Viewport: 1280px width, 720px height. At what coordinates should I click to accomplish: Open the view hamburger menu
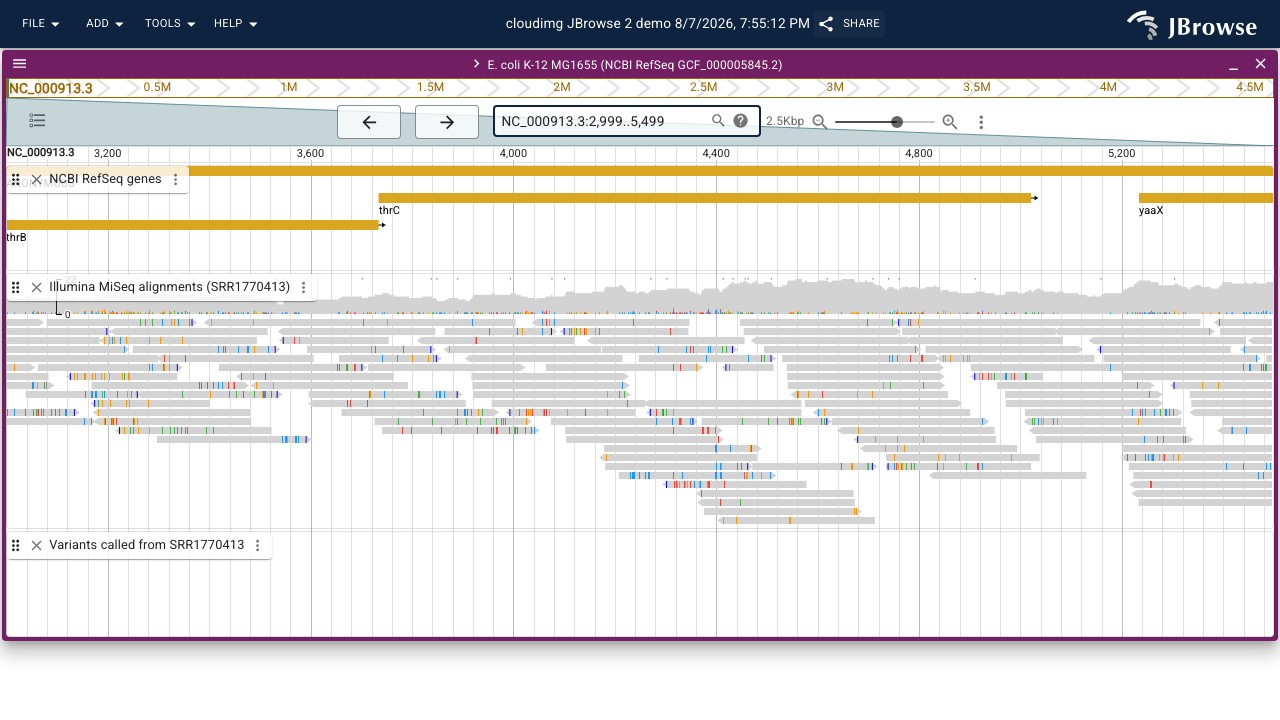20,63
